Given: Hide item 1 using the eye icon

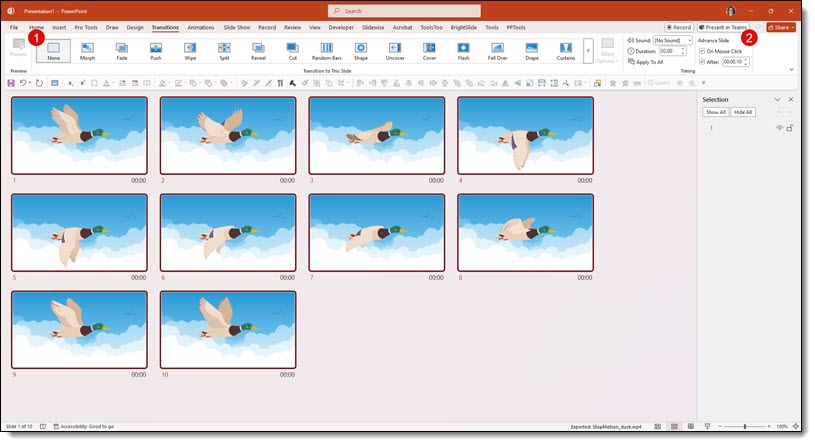Looking at the screenshot, I should coord(778,128).
